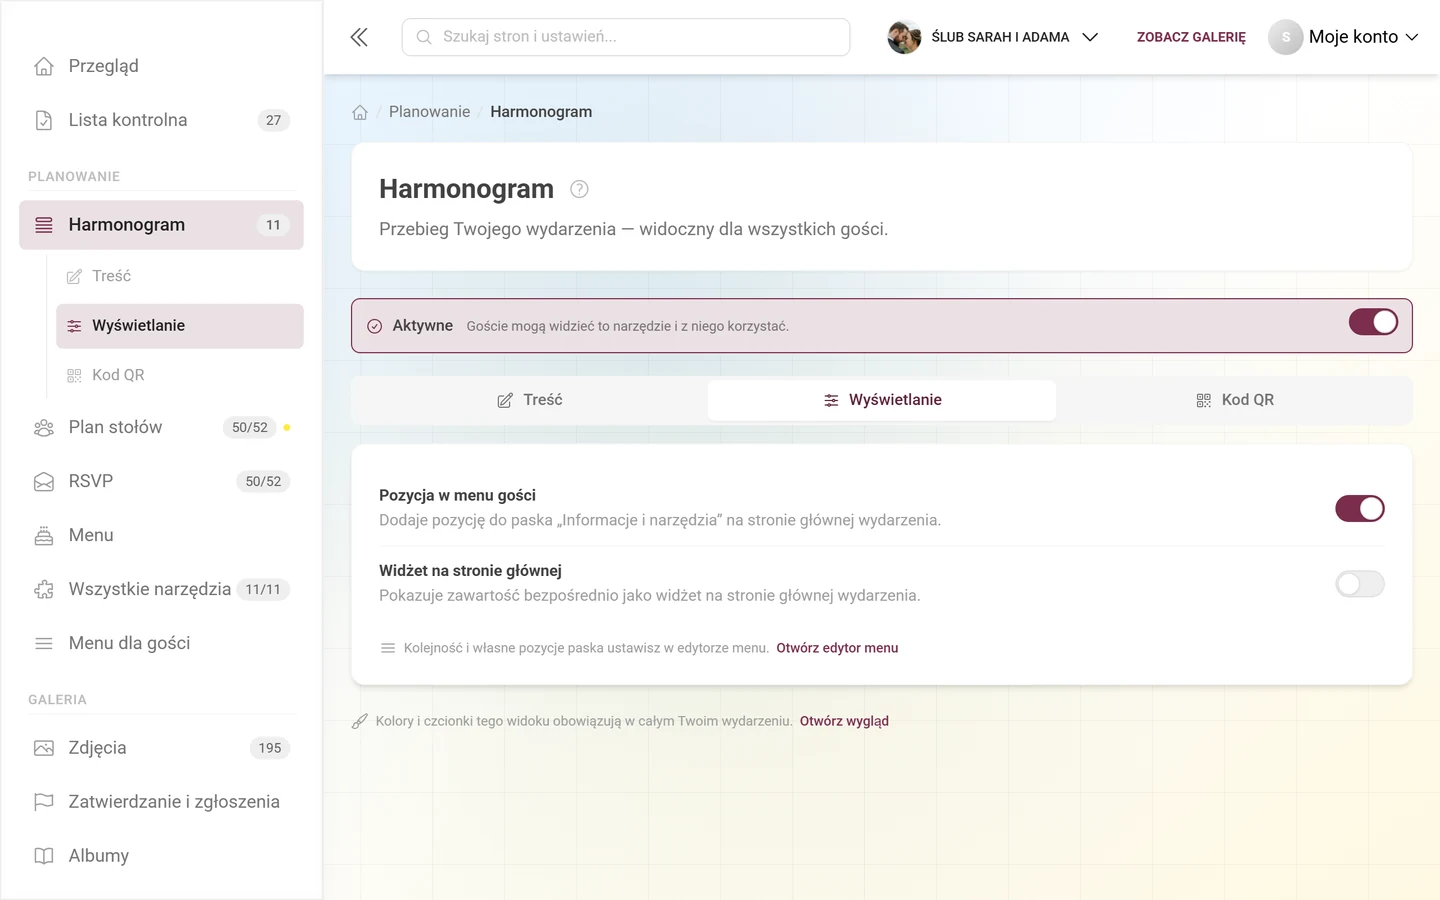
Task: Click the Moje konto avatar circle
Action: 1286,37
